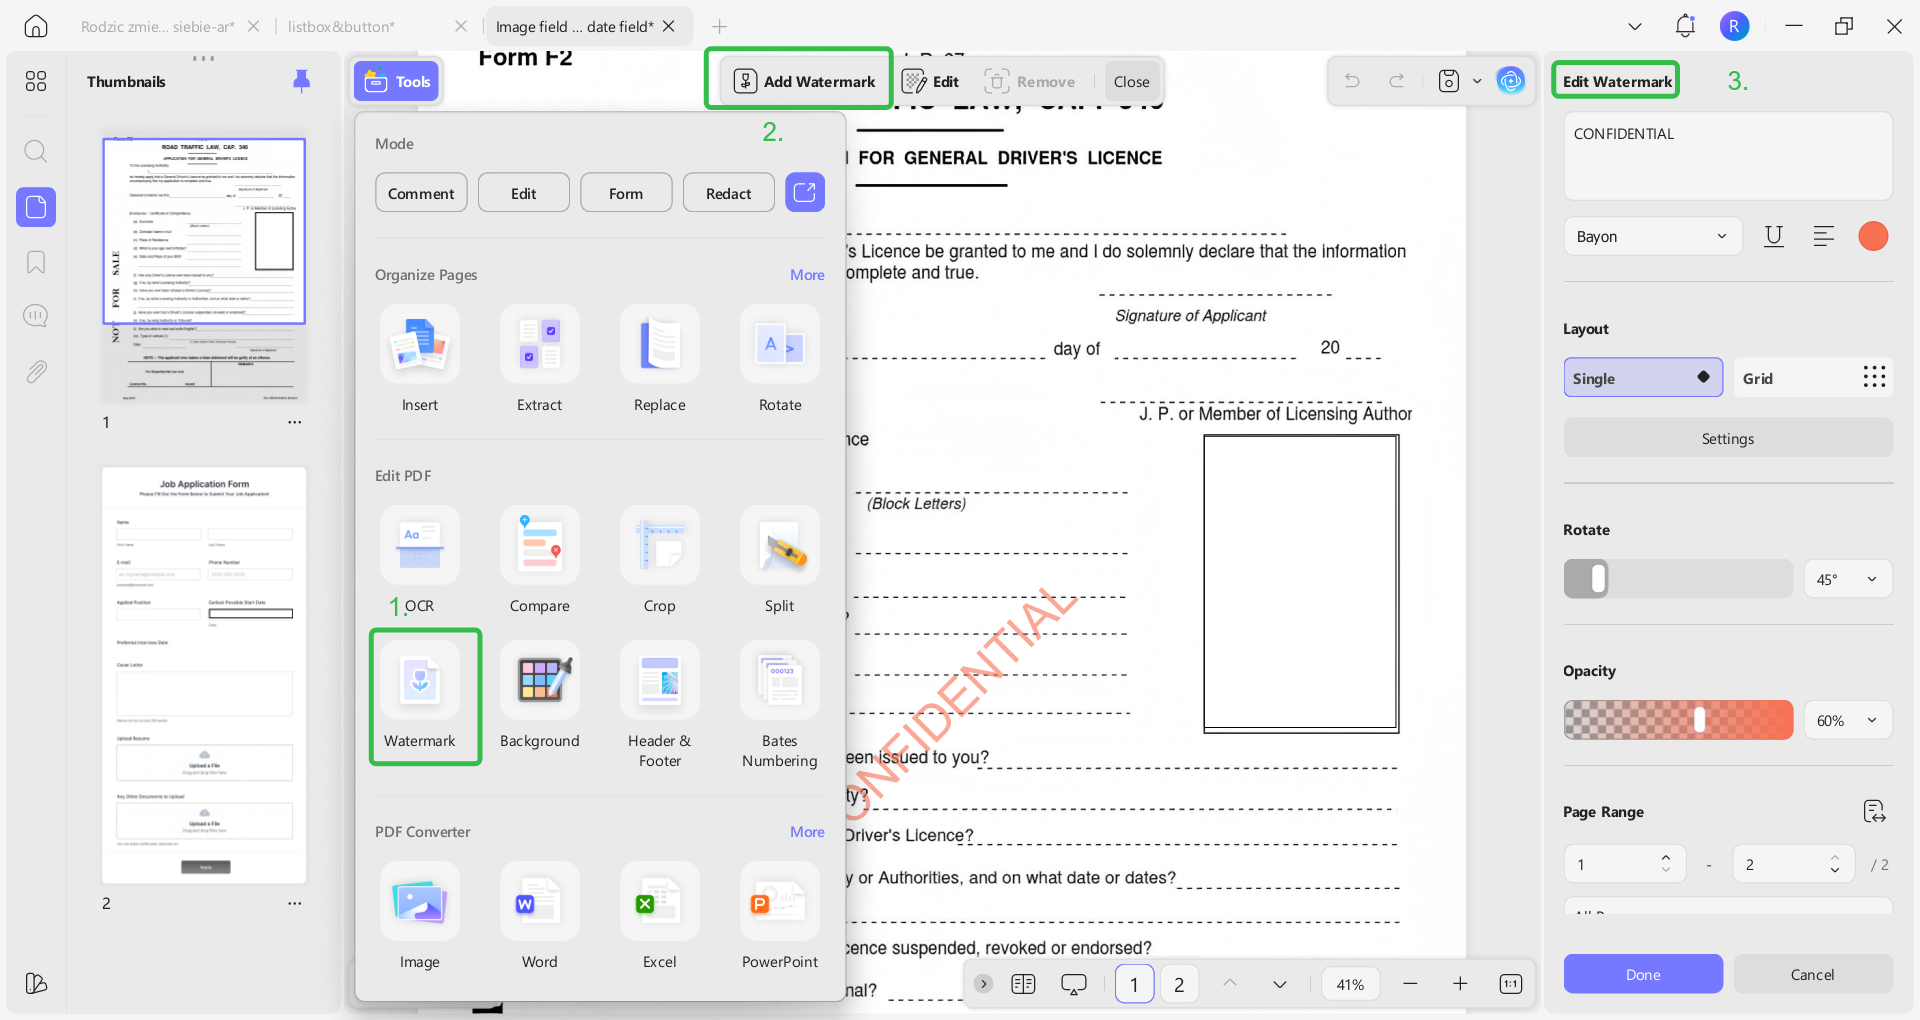Open the Extract pages tool
Screen dimensions: 1920x1020
pos(540,360)
